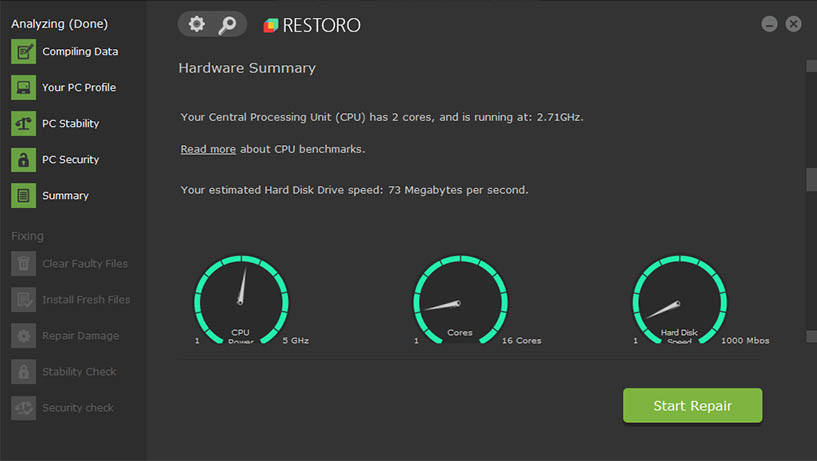The width and height of the screenshot is (817, 461).
Task: Click the Stability Check lock icon
Action: pos(23,371)
